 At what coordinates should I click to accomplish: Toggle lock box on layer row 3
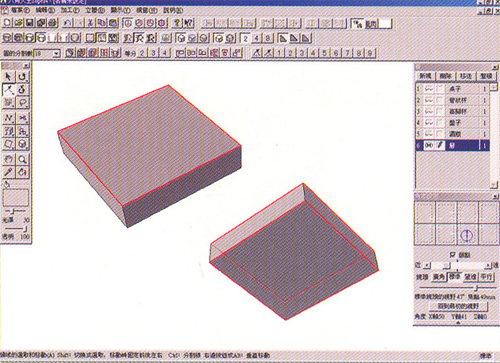[440, 111]
